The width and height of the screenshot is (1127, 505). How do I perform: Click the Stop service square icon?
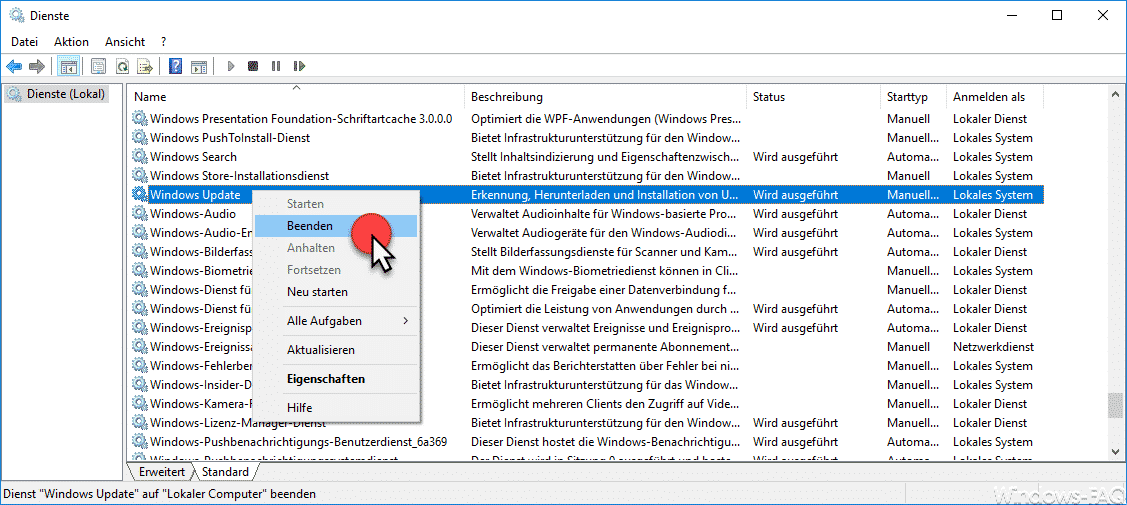[x=252, y=67]
